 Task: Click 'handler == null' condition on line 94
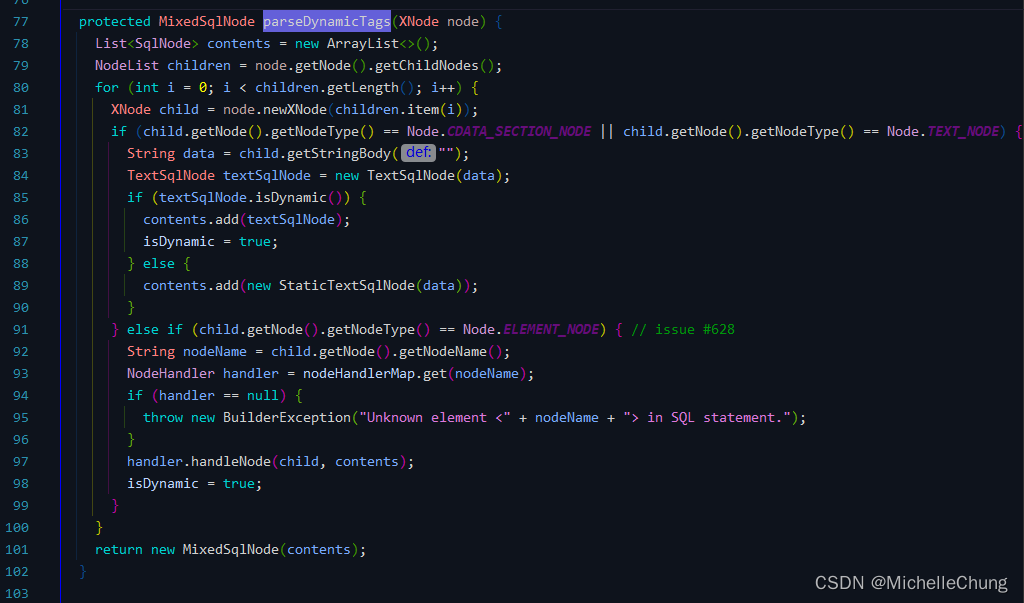tap(219, 395)
